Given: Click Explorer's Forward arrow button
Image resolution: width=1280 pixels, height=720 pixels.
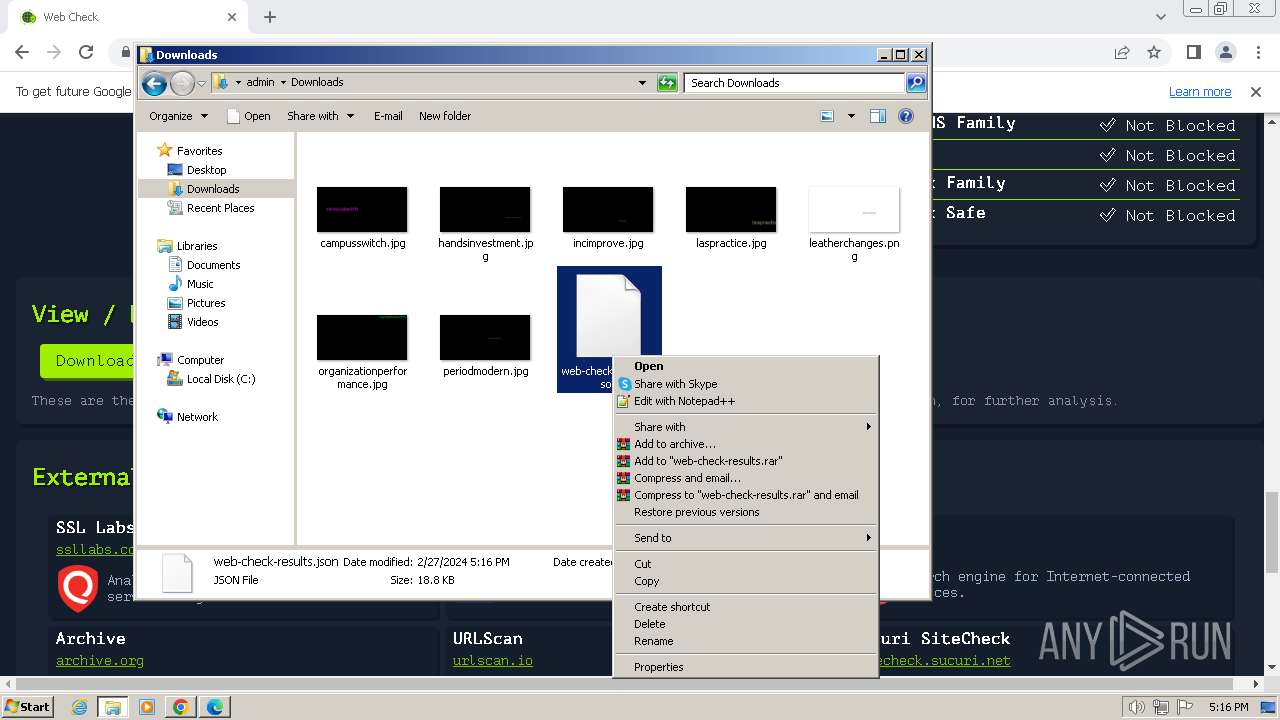Looking at the screenshot, I should click(x=182, y=83).
